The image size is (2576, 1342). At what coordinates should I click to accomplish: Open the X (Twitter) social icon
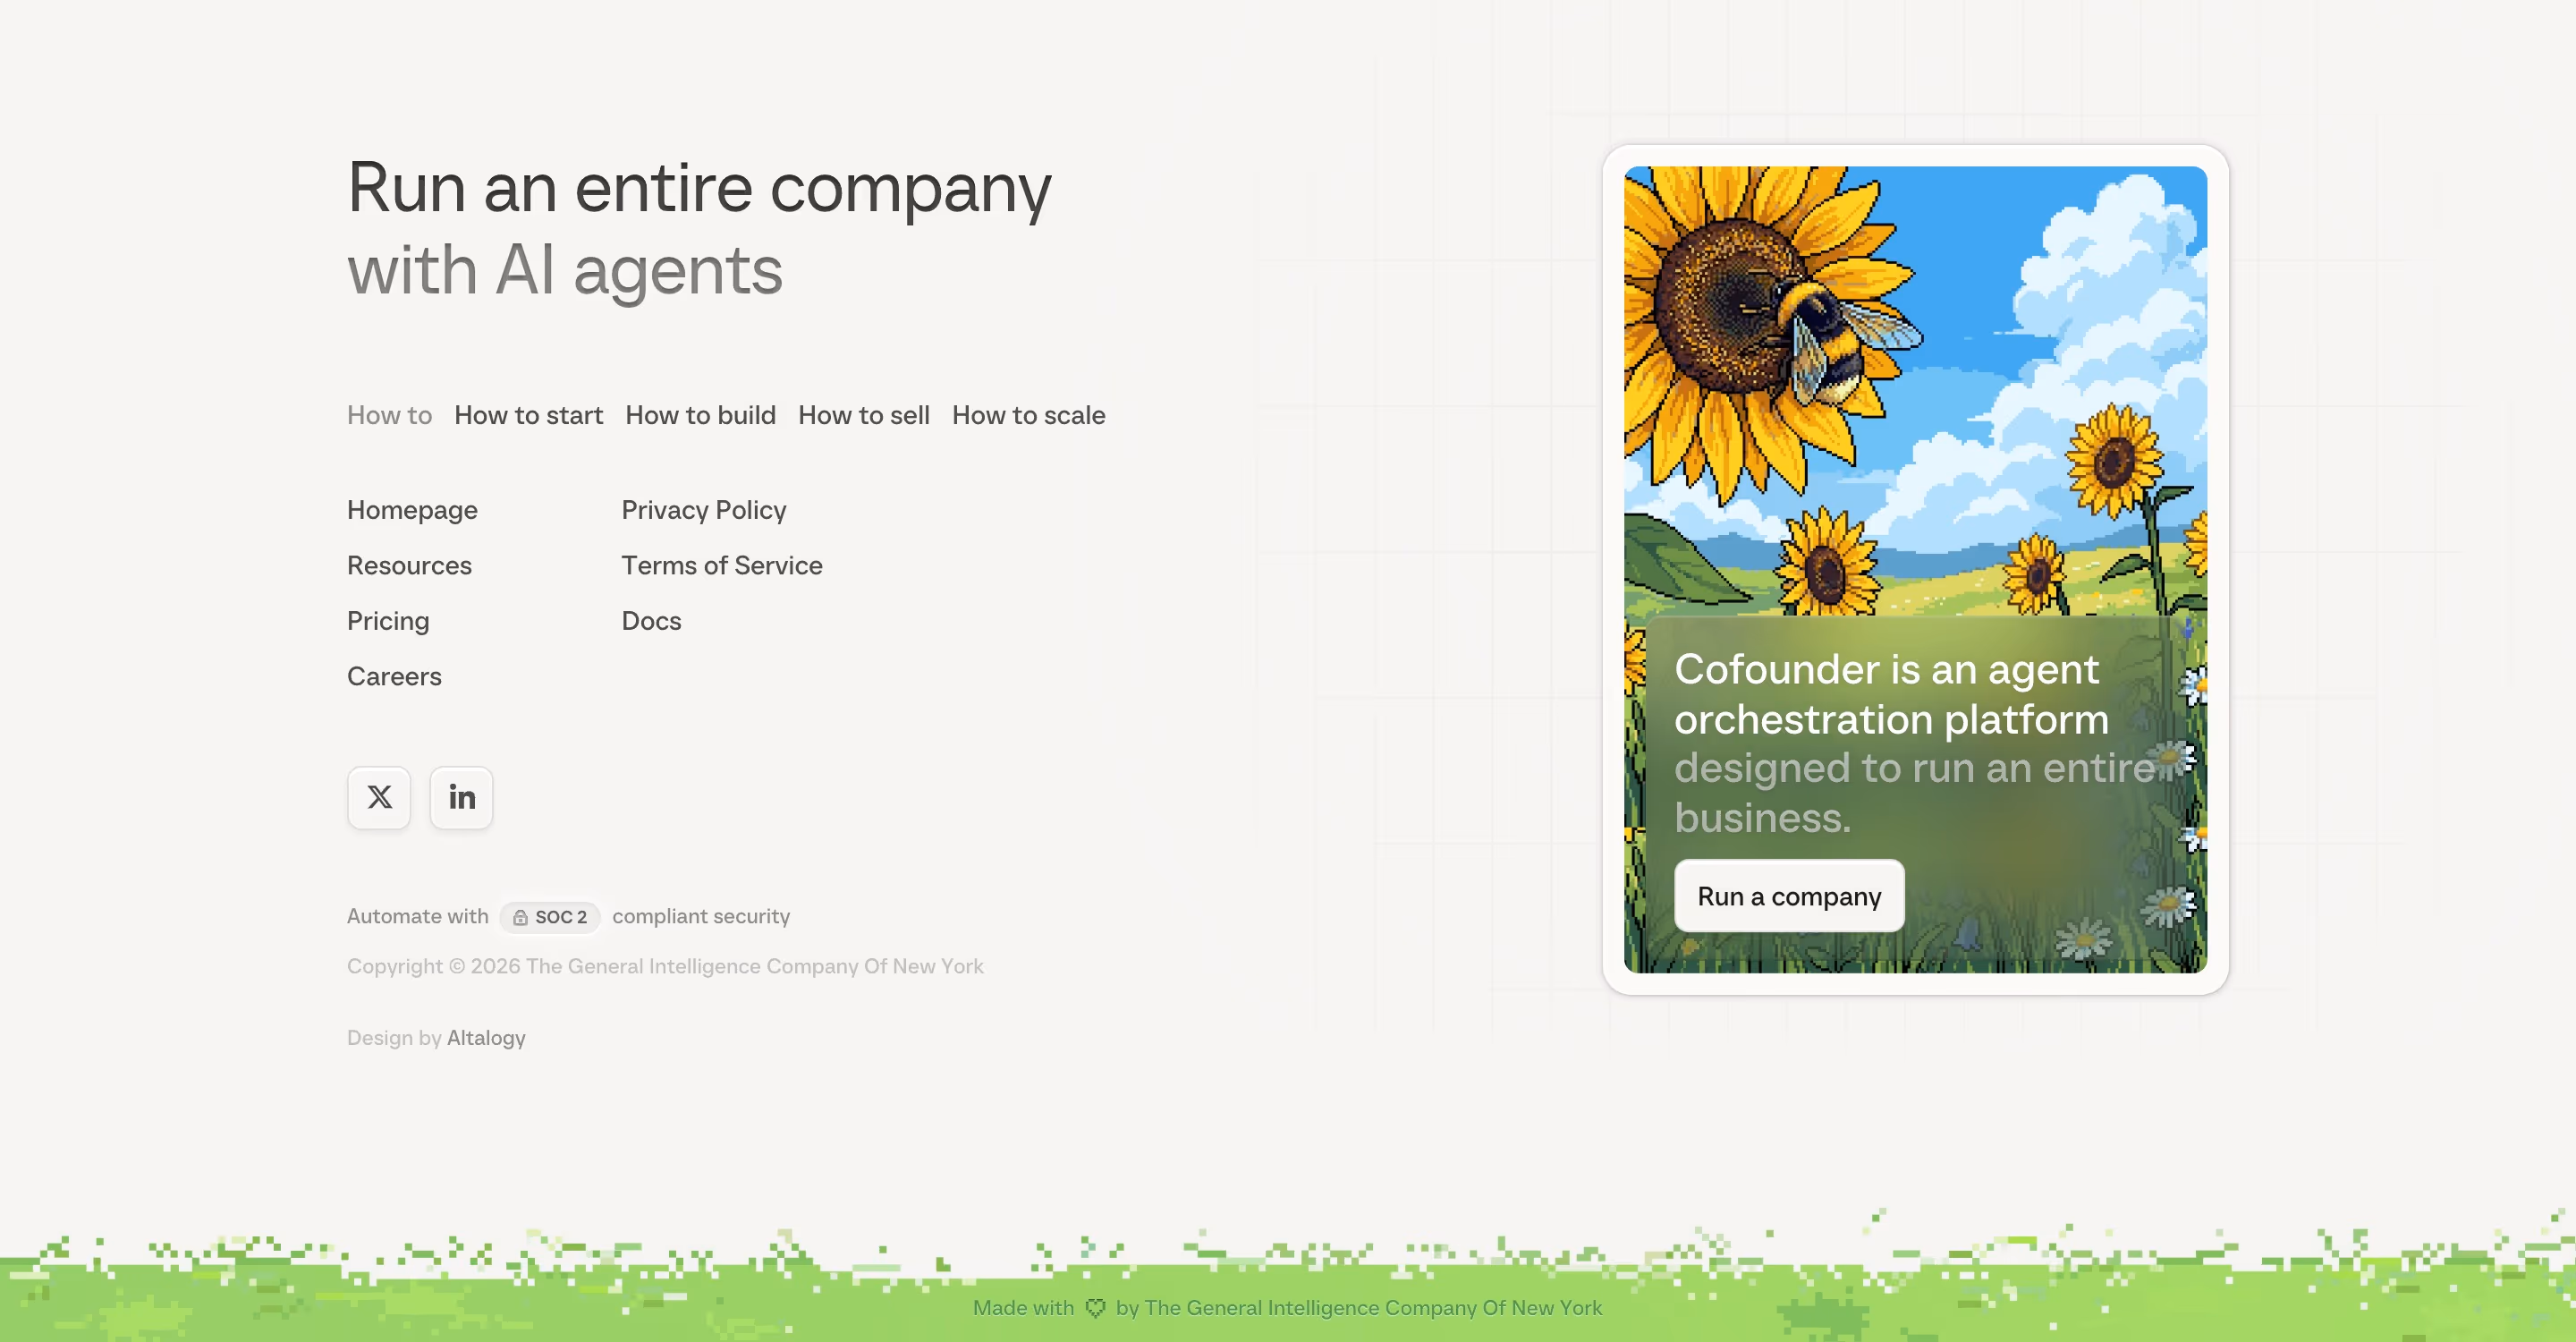pyautogui.click(x=379, y=797)
